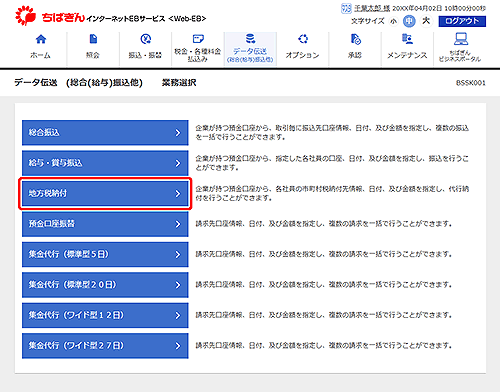The width and height of the screenshot is (500, 392).
Task: Click the chevron on 集金代行（ワイド型２７日）
Action: (178, 346)
